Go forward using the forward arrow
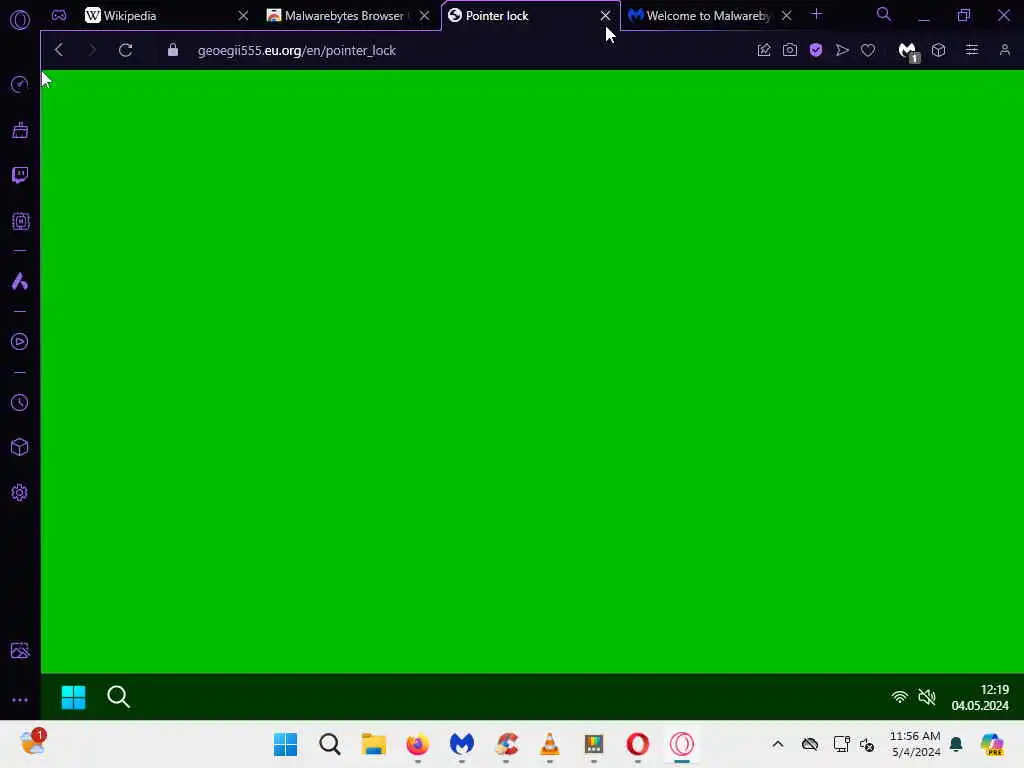This screenshot has height=768, width=1024. pos(92,50)
